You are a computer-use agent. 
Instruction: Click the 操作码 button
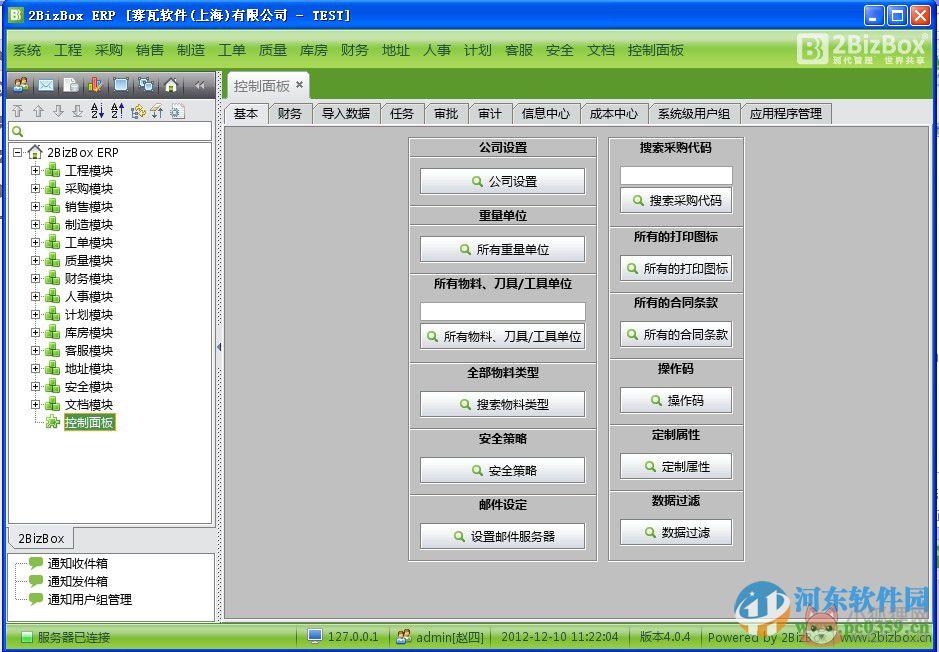click(676, 400)
